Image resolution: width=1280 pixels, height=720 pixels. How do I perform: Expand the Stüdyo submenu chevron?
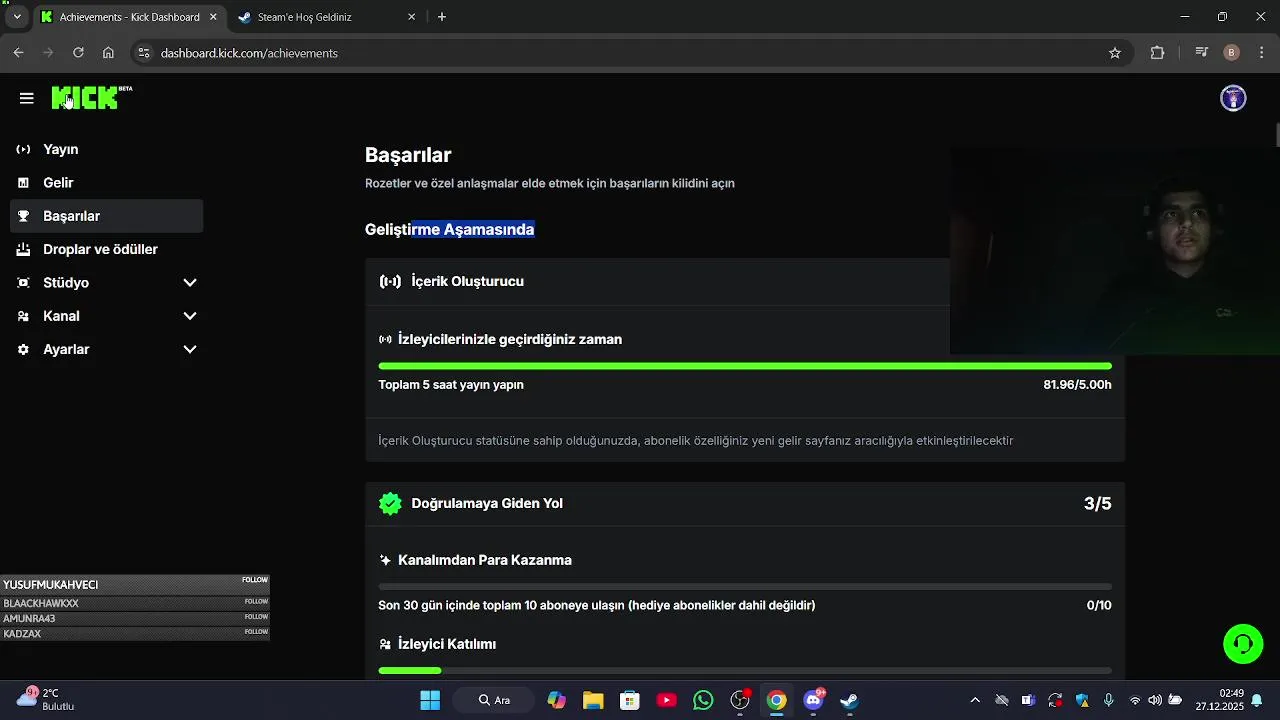point(190,283)
